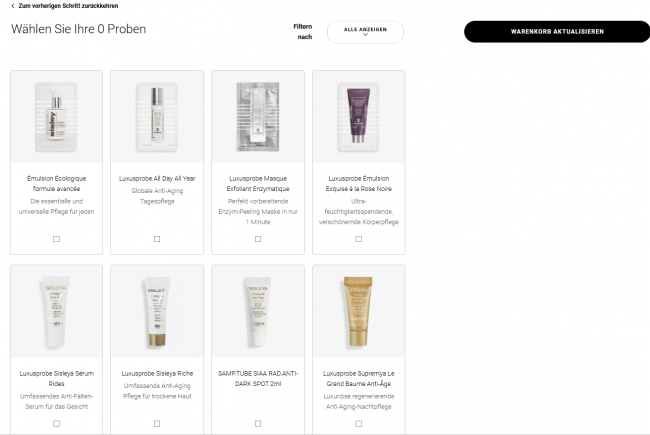Open the Émulsion Écologique bottle image
The width and height of the screenshot is (650, 435).
point(56,117)
